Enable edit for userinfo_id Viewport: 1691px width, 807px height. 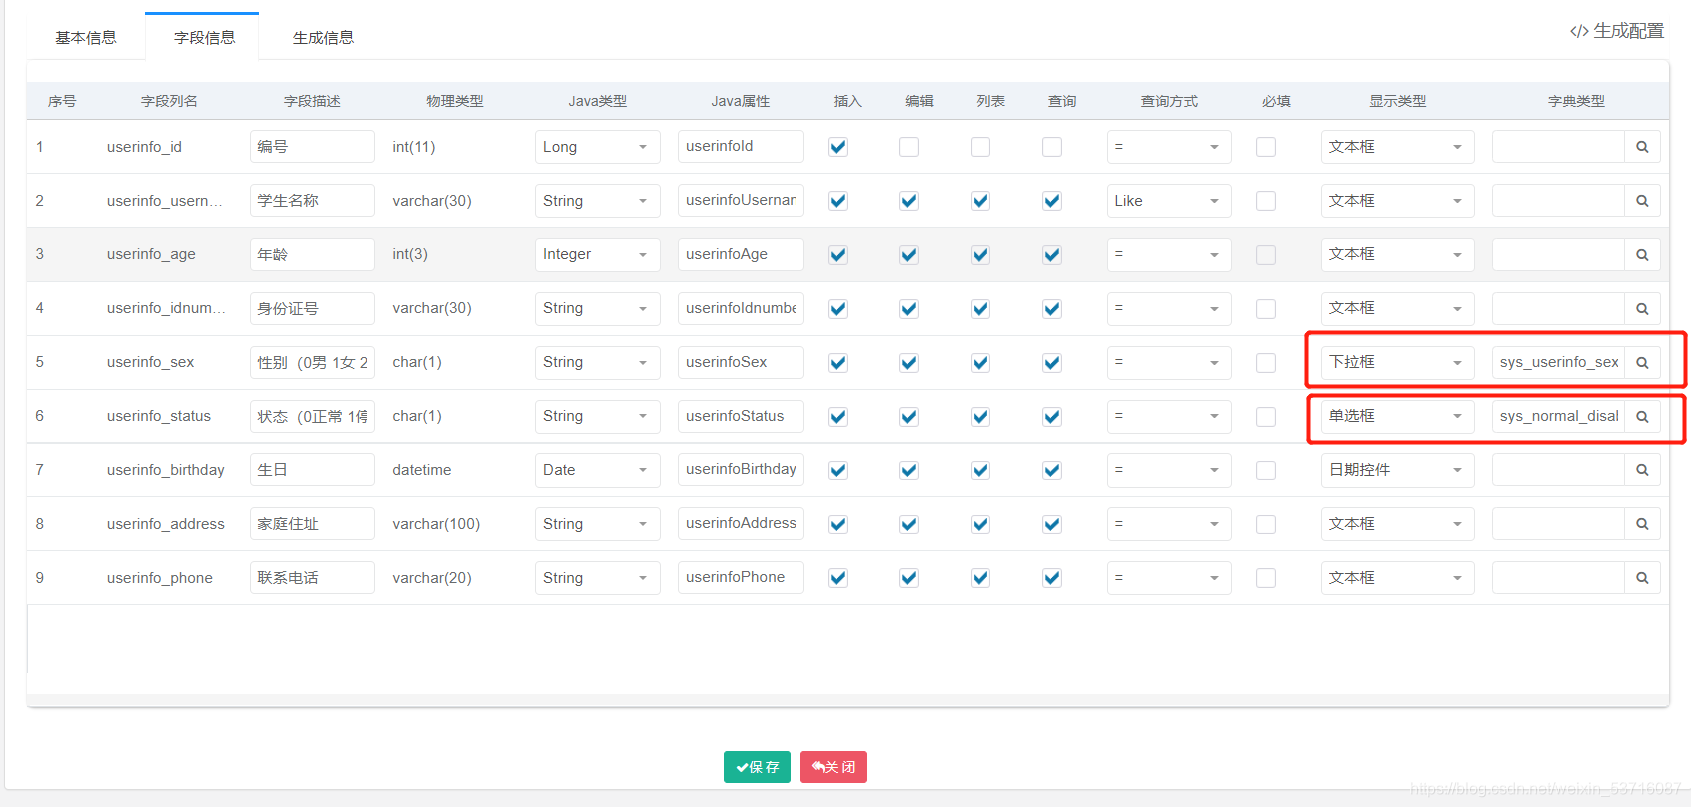[x=909, y=147]
